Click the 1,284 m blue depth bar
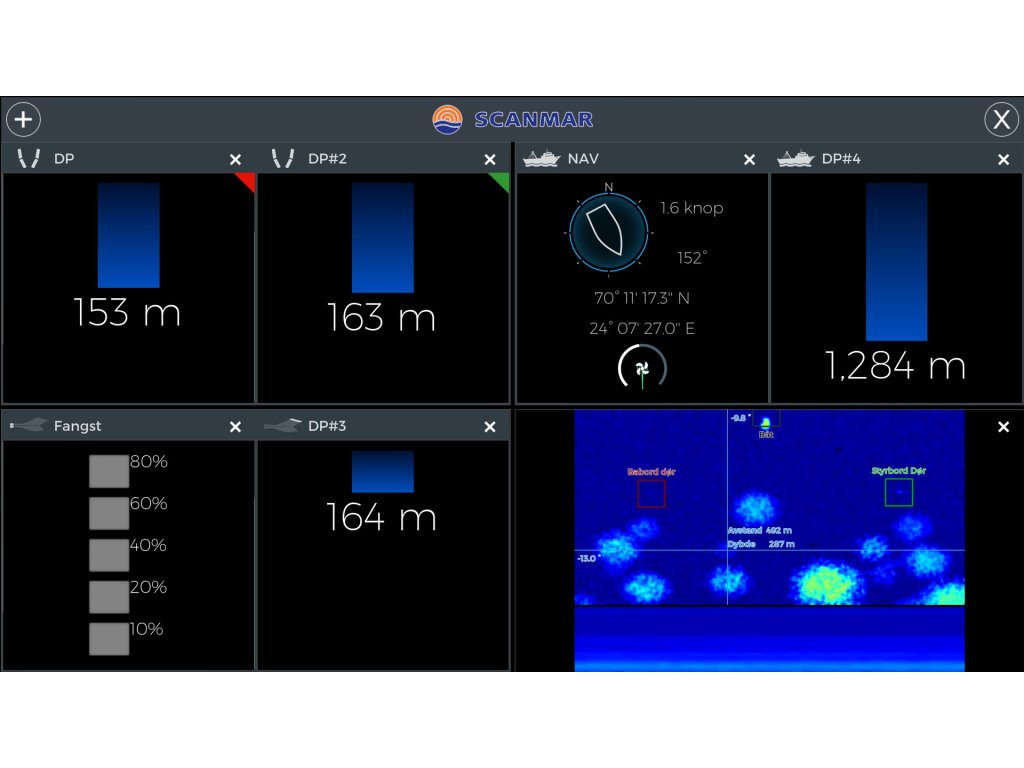The image size is (1024, 768). point(896,262)
